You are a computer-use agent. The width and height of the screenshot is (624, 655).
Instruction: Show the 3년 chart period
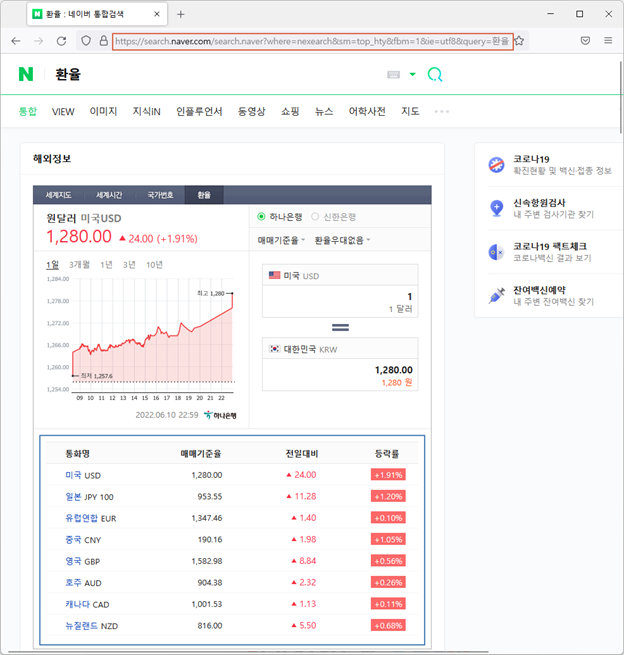[129, 265]
